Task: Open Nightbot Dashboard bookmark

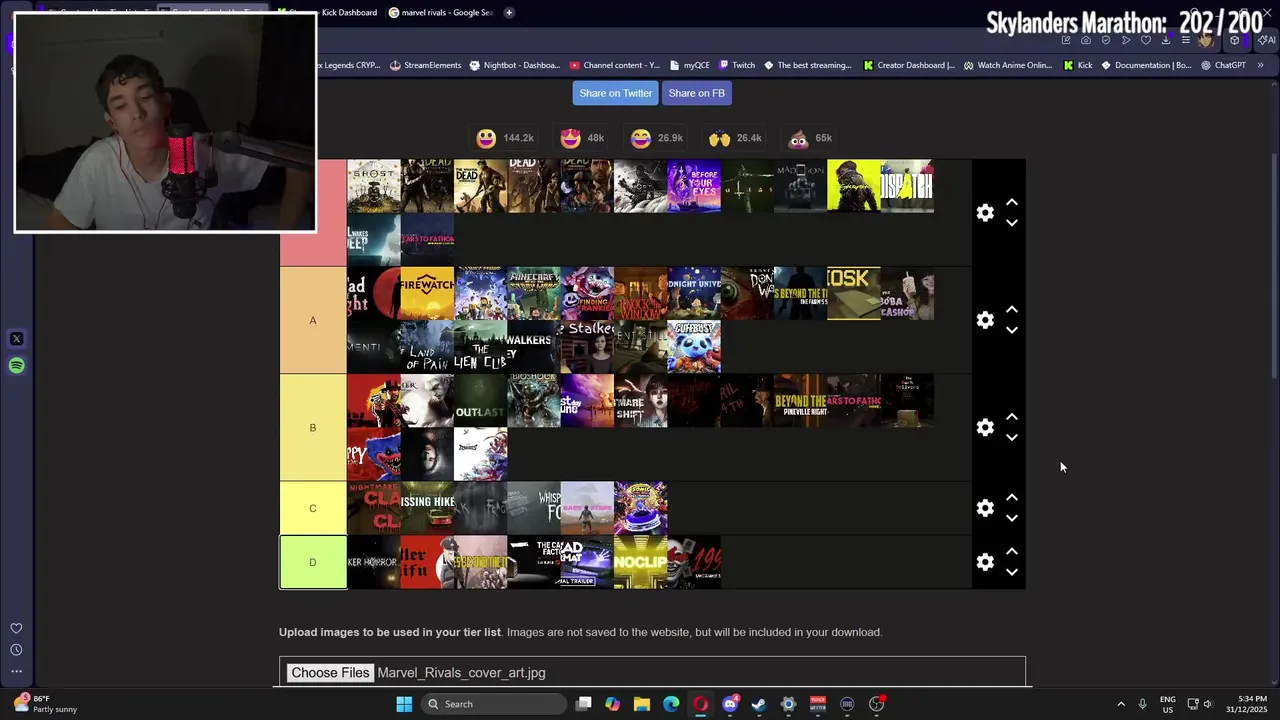Action: click(x=513, y=65)
